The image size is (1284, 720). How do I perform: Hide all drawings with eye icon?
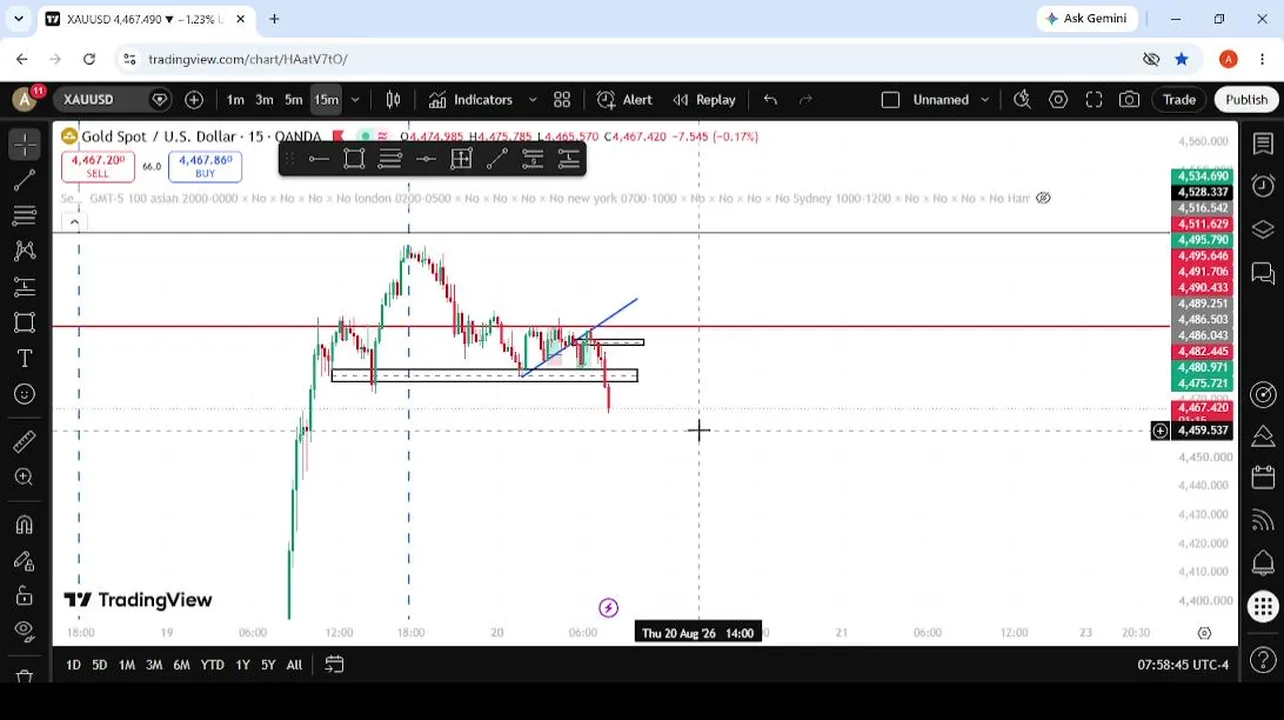click(25, 631)
